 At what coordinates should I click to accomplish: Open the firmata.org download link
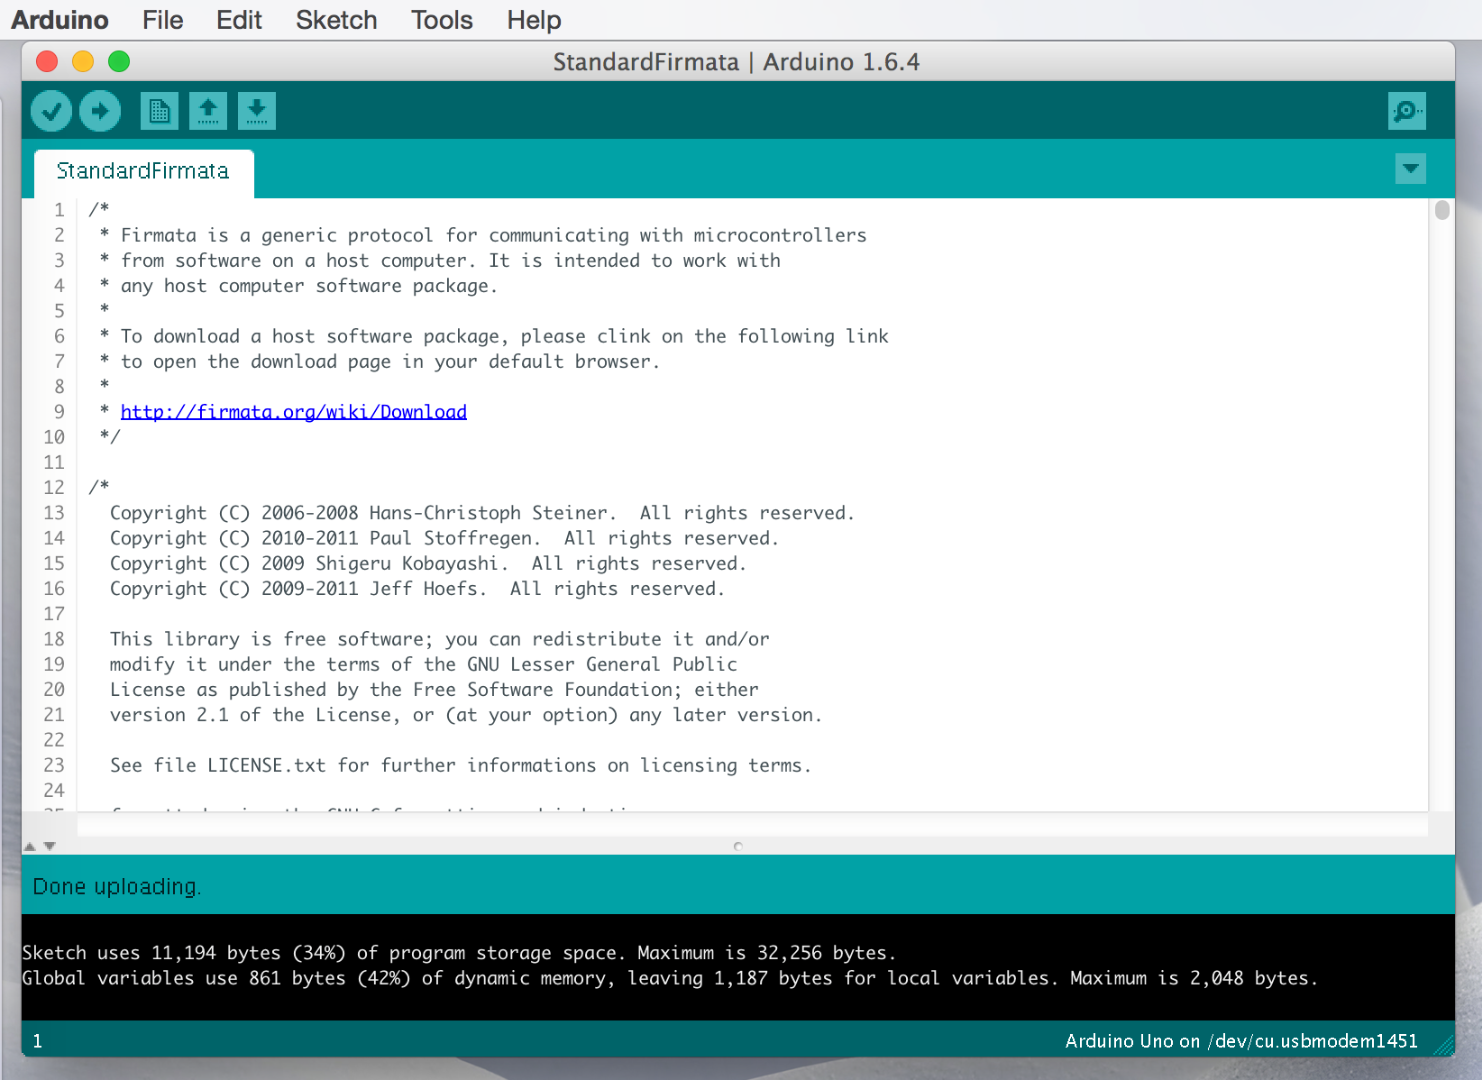click(293, 411)
